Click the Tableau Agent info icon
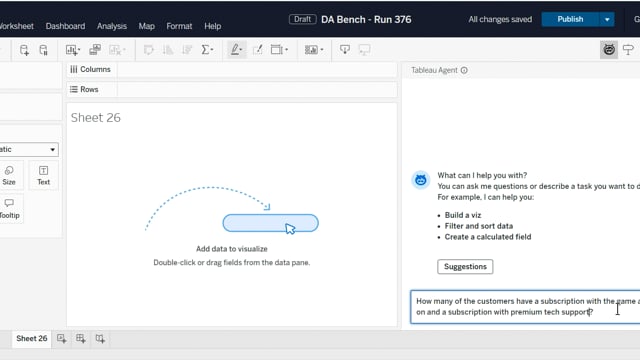 click(464, 70)
